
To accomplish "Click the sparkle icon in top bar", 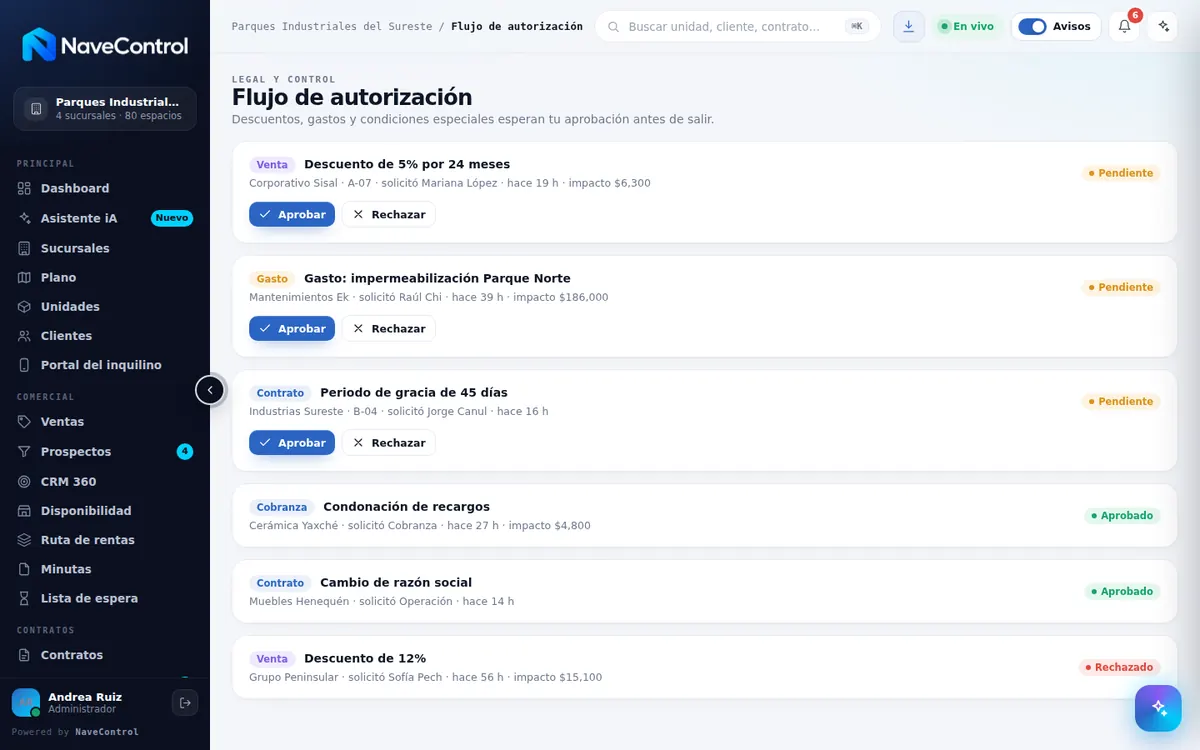I will click(x=1162, y=26).
